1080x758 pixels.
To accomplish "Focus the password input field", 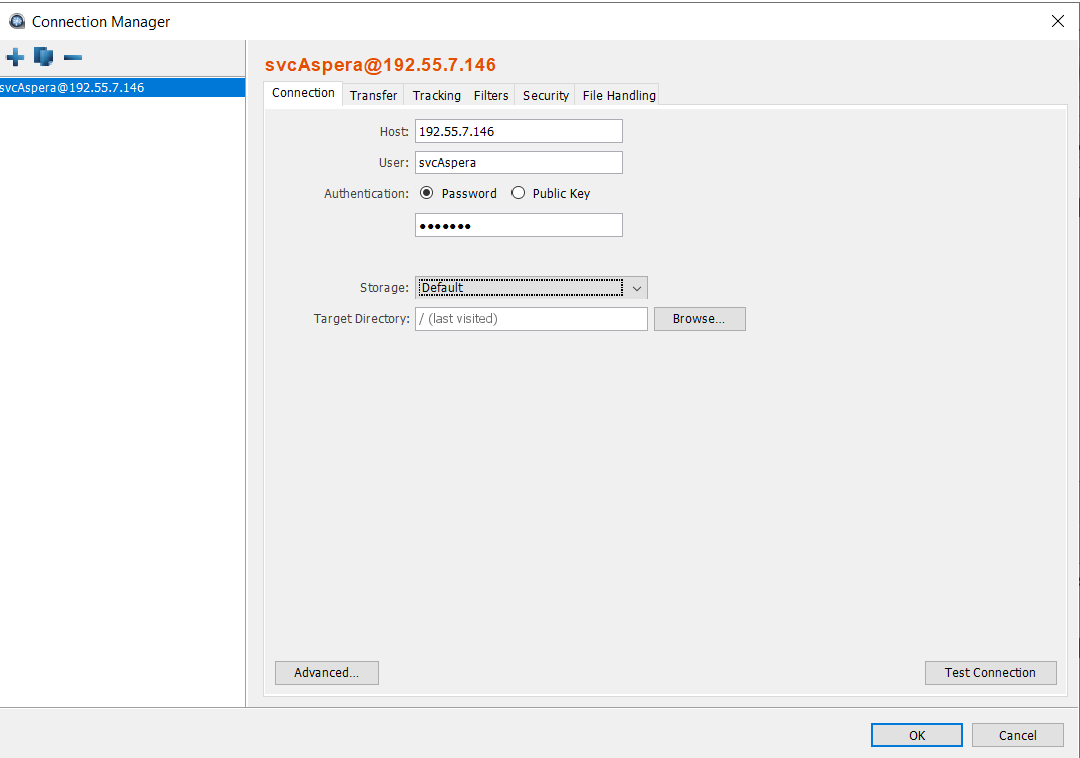I will (518, 225).
